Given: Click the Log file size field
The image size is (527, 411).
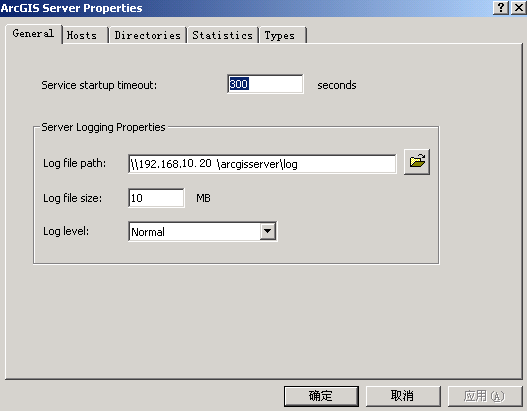Looking at the screenshot, I should point(156,198).
